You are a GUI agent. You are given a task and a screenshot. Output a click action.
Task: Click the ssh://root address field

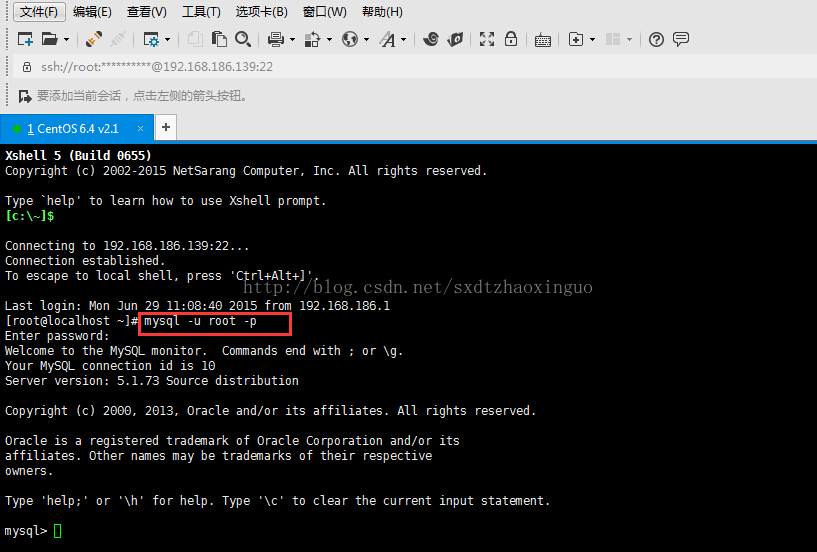pyautogui.click(x=416, y=67)
